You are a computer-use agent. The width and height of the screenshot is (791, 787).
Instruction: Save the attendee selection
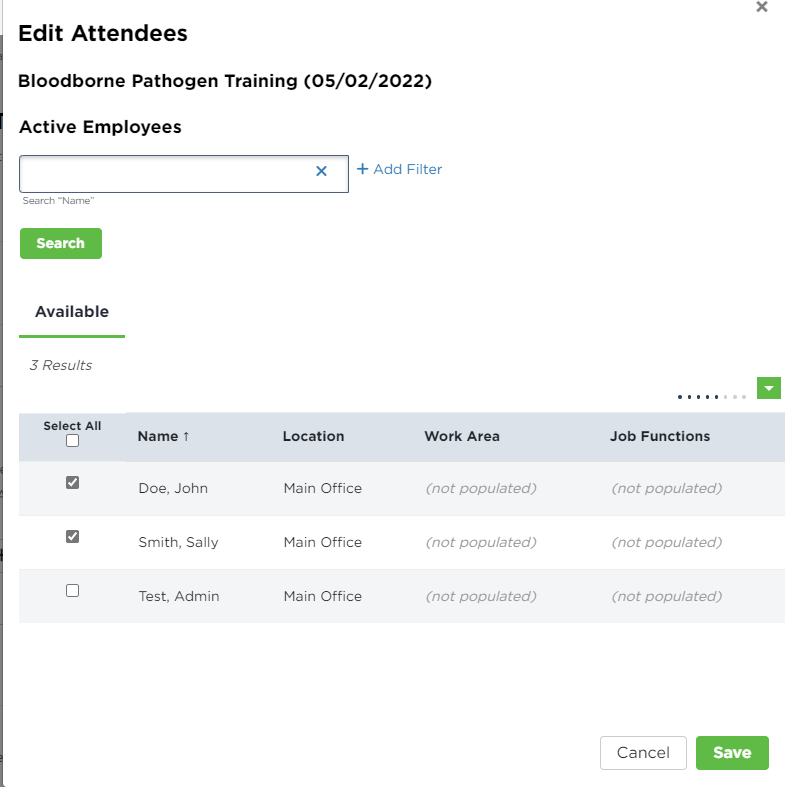tap(731, 753)
